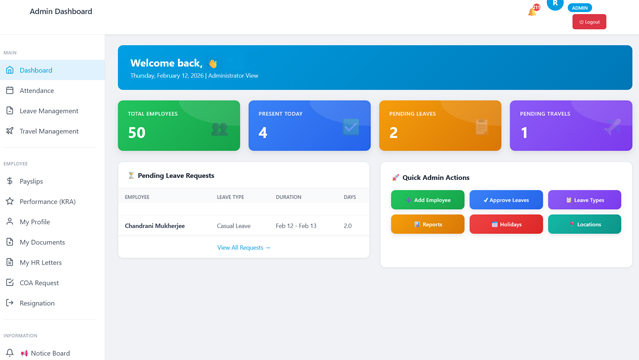Open the Total Employees 50 card
The width and height of the screenshot is (639, 360).
pos(179,126)
